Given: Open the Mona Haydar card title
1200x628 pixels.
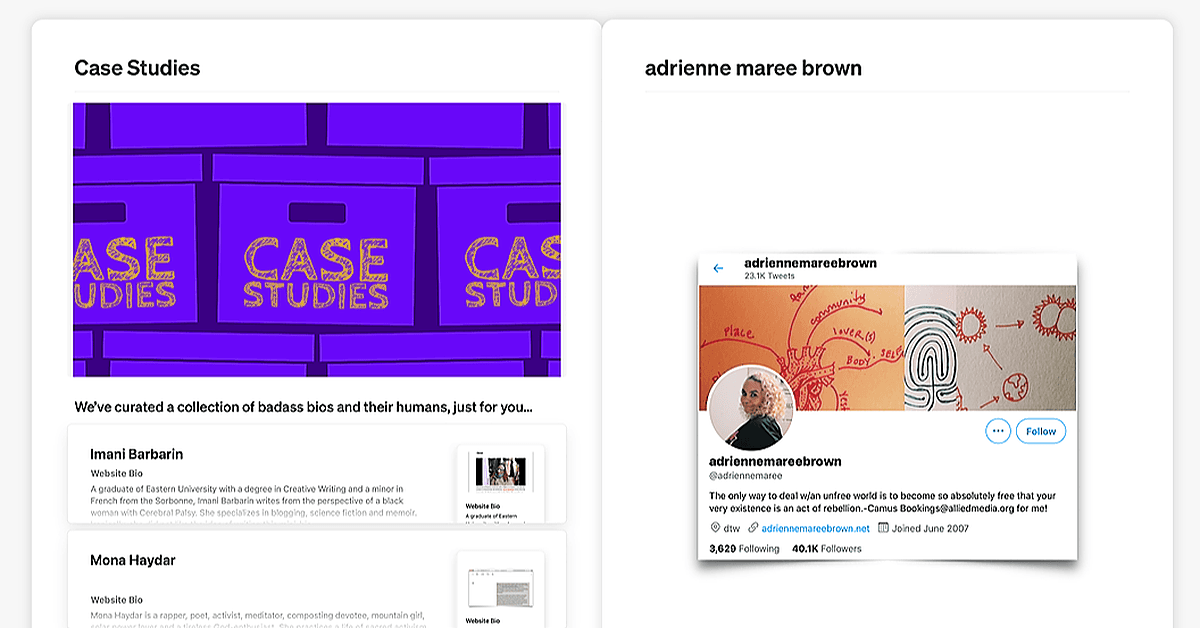Looking at the screenshot, I should pyautogui.click(x=133, y=560).
